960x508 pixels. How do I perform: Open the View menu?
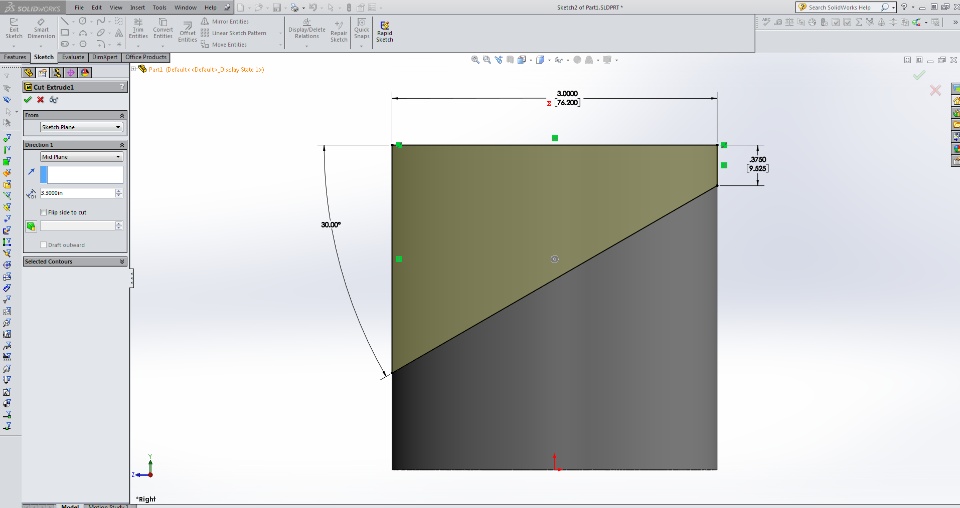click(116, 7)
